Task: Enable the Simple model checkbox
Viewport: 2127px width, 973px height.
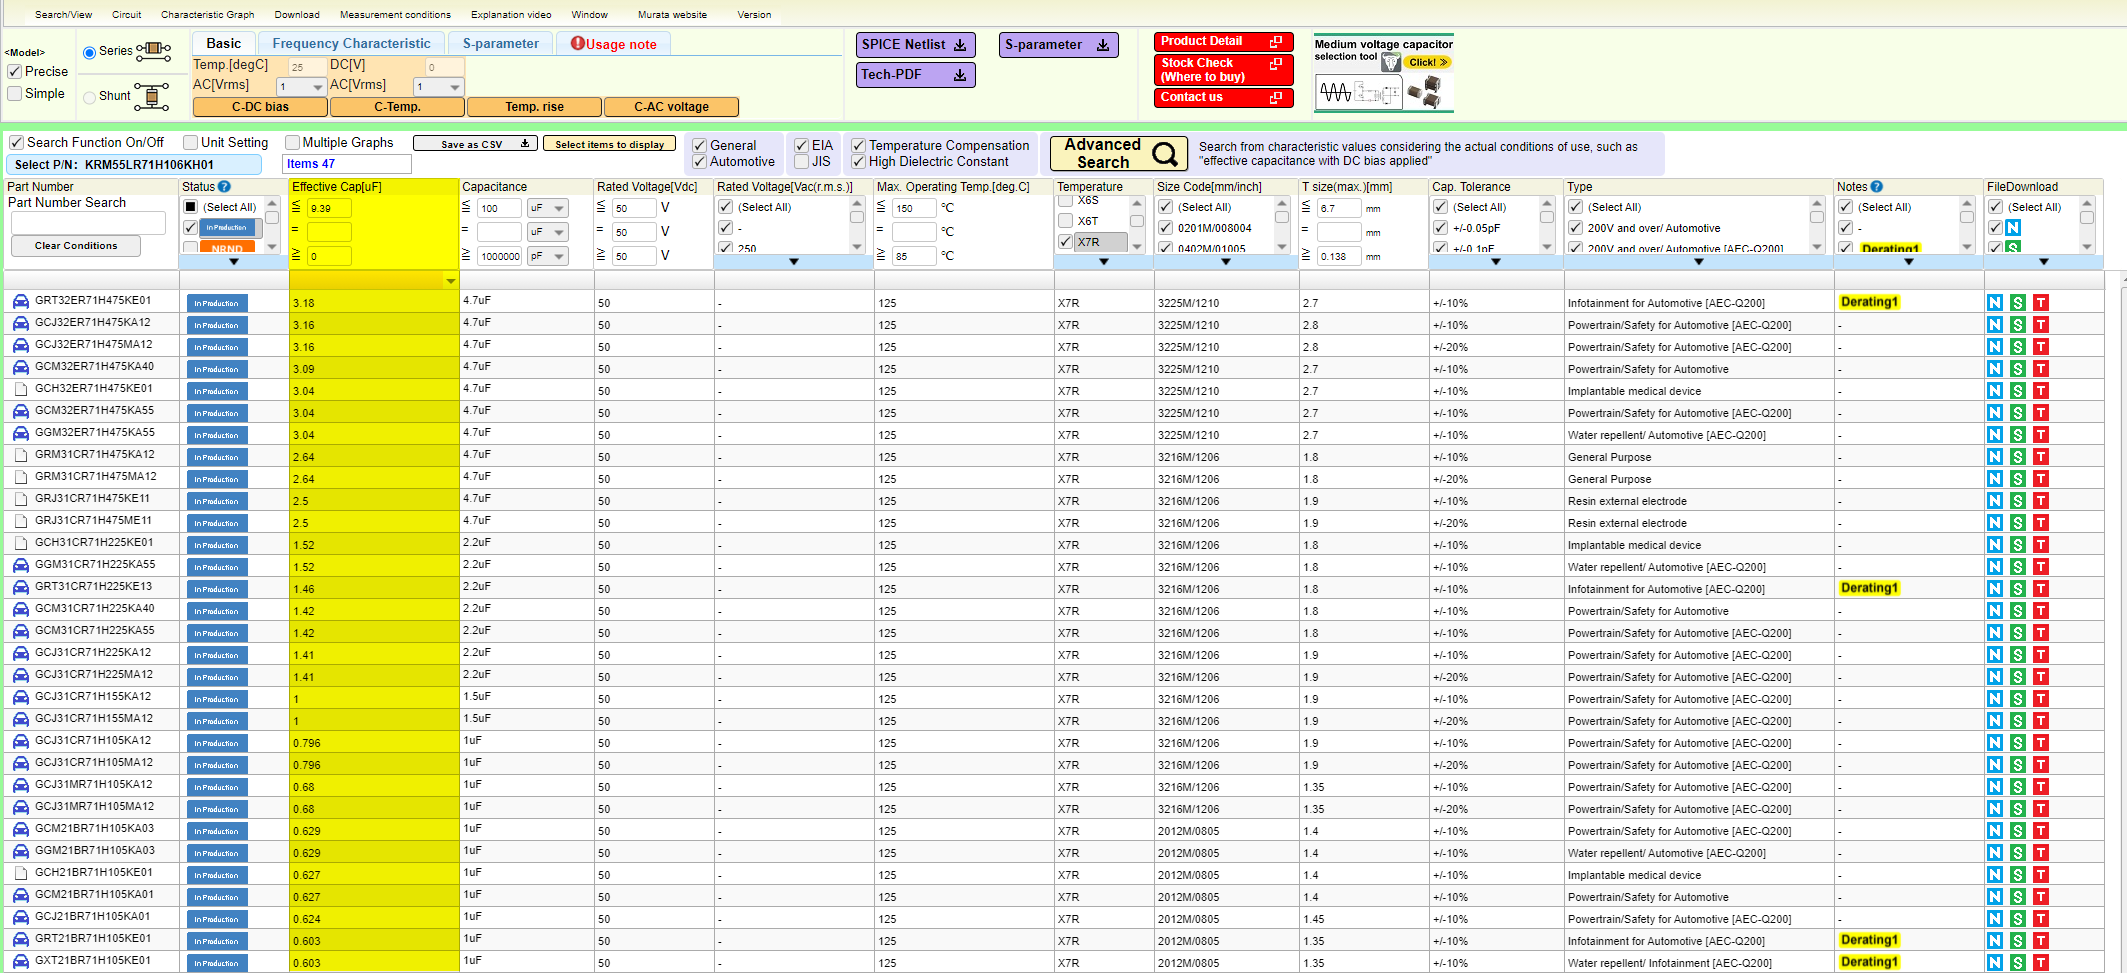Action: pyautogui.click(x=15, y=94)
